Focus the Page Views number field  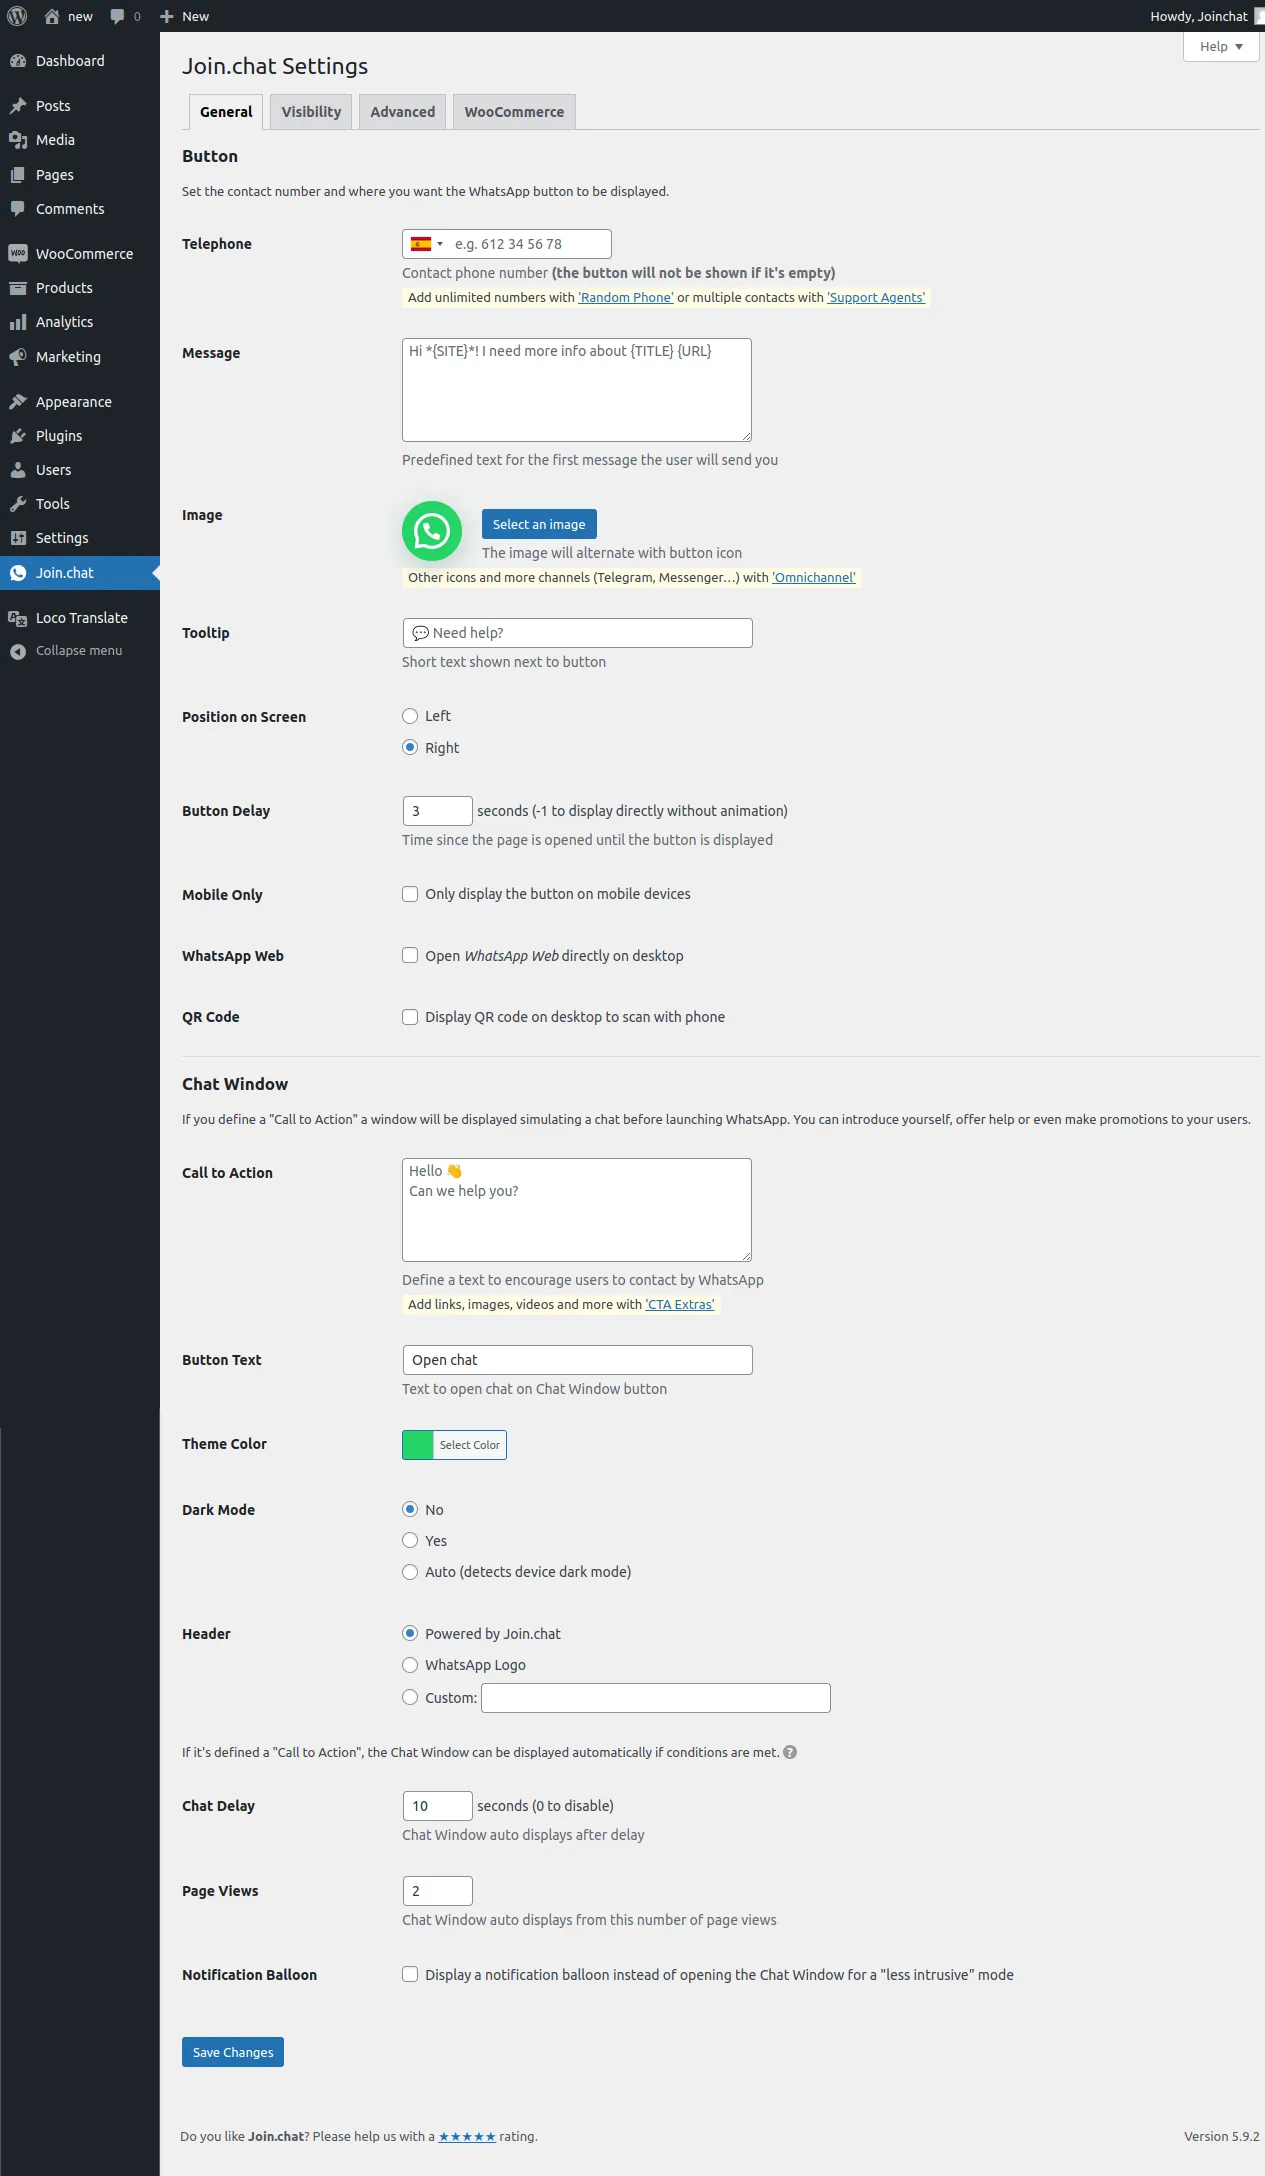point(437,1891)
